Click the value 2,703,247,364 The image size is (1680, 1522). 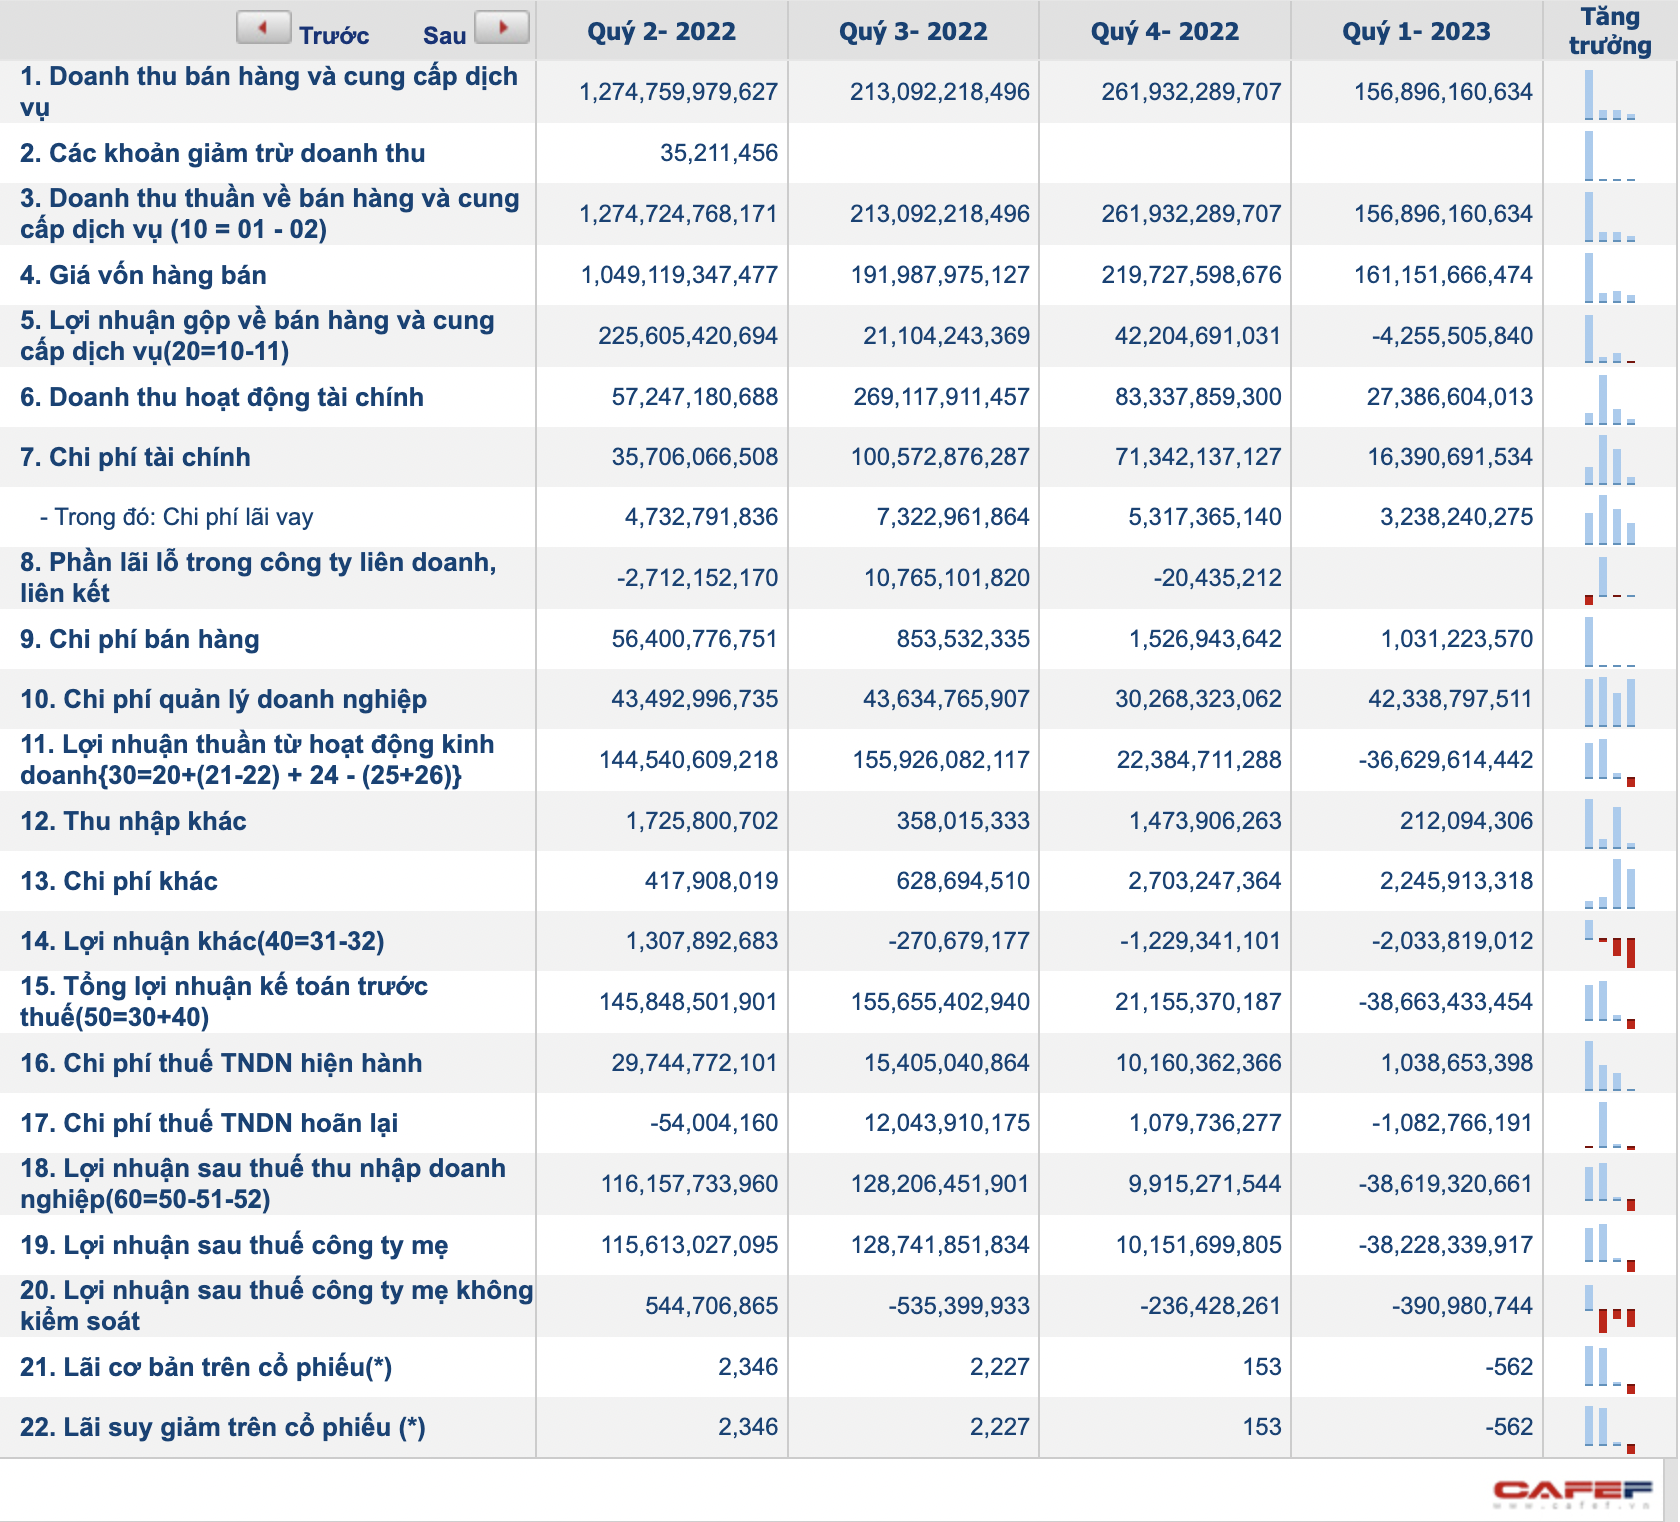point(1205,881)
